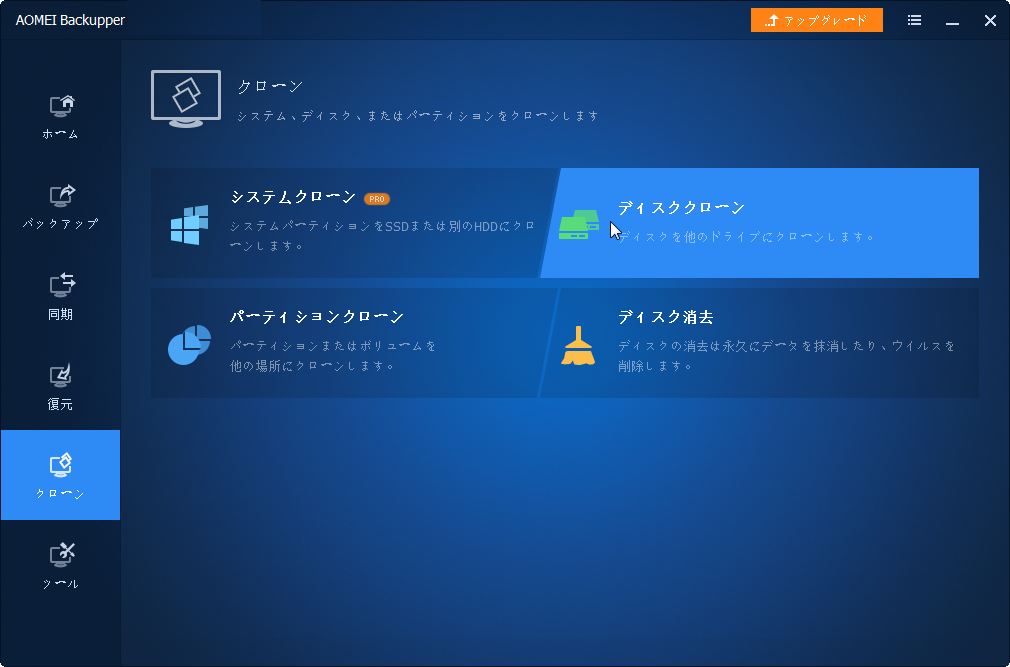Click the クローン label in sidebar
The width and height of the screenshot is (1010, 667).
pyautogui.click(x=60, y=494)
